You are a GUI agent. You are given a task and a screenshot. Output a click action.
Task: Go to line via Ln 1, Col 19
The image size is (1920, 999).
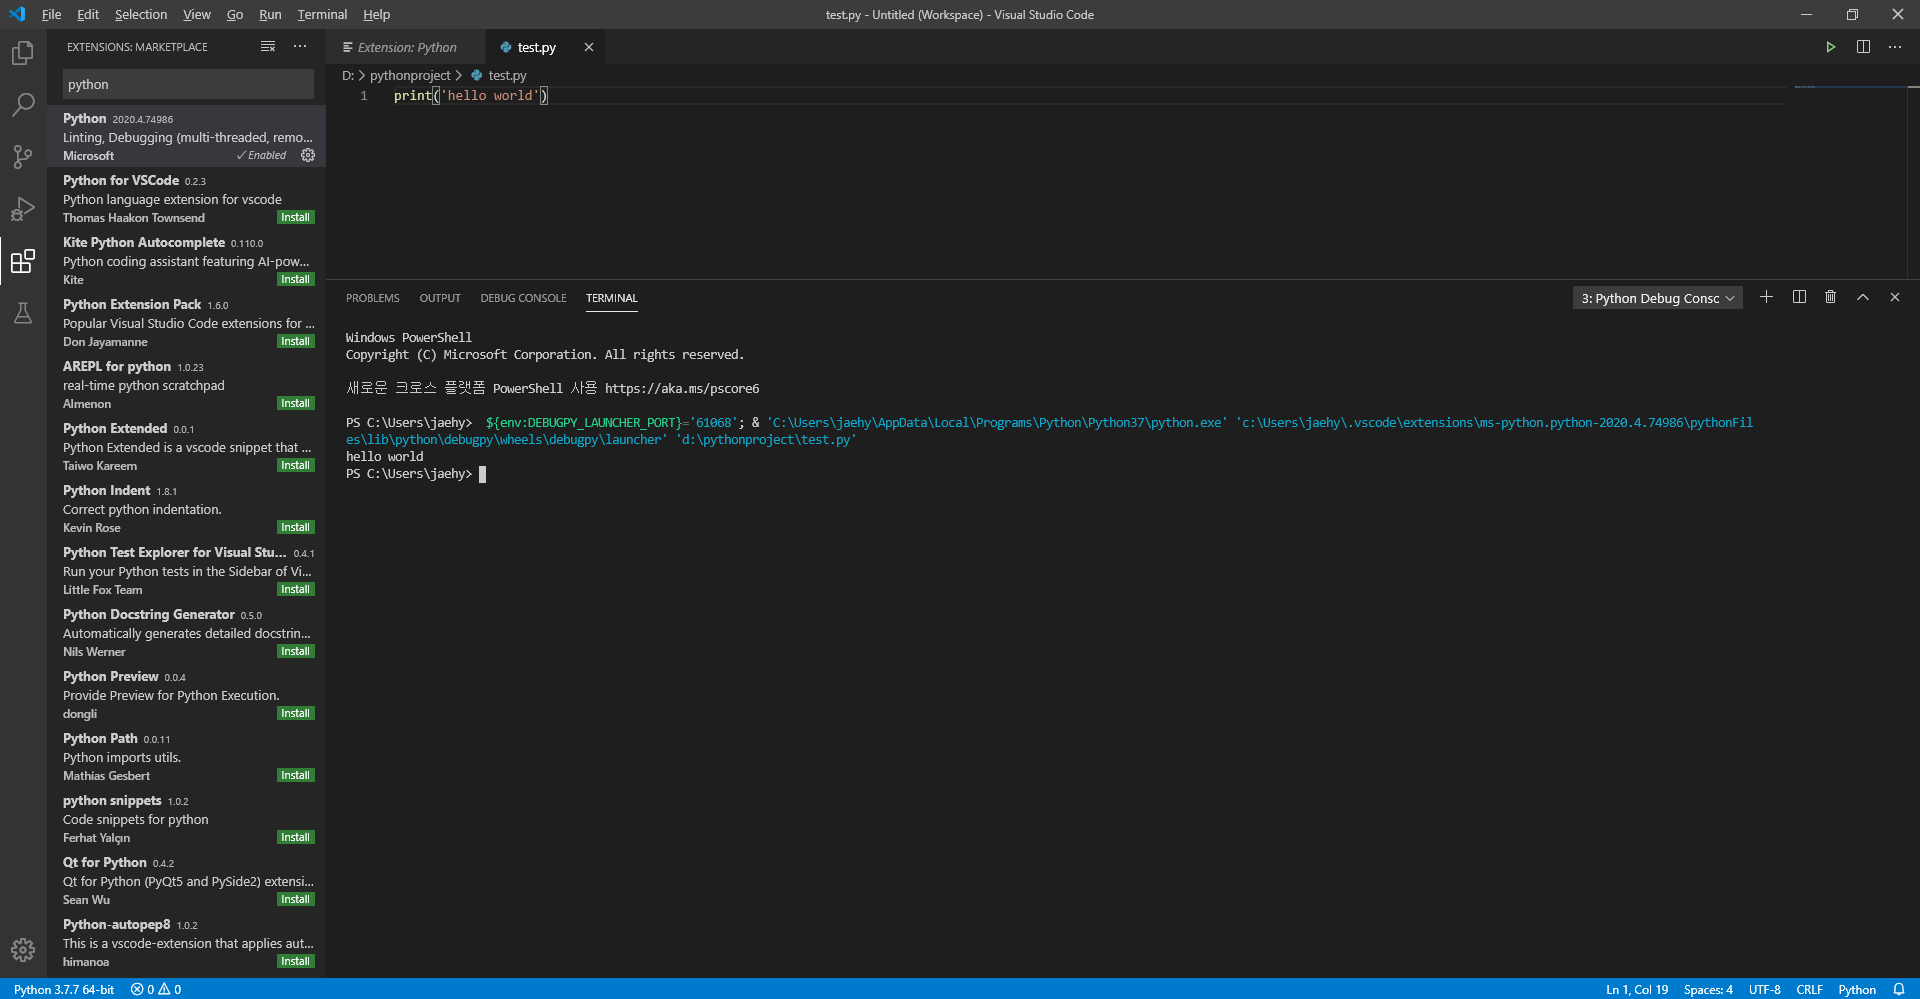point(1637,989)
